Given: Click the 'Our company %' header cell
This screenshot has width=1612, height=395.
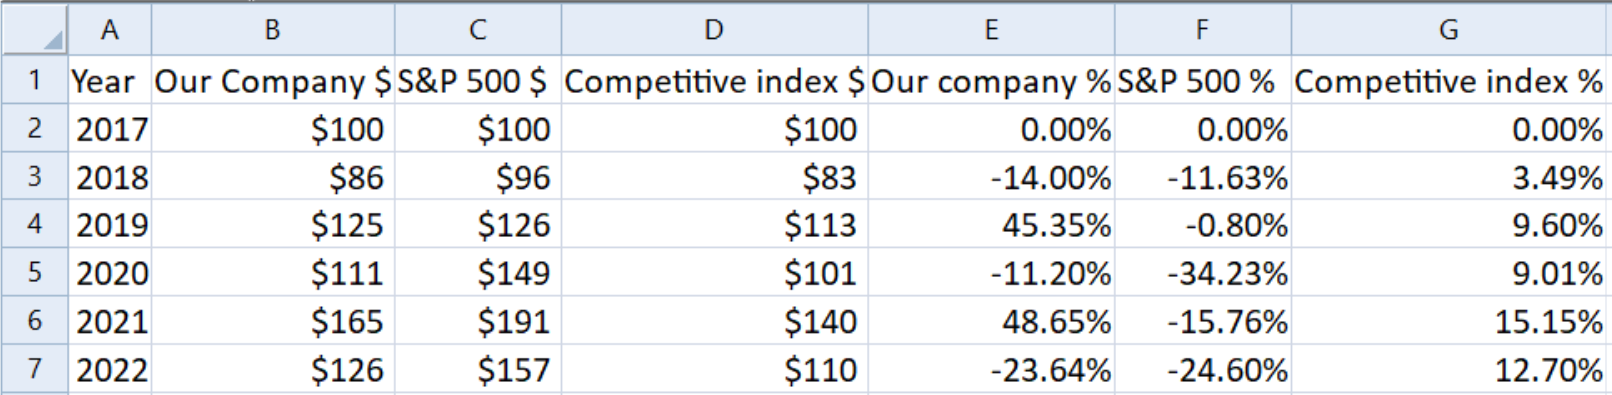Looking at the screenshot, I should coord(991,80).
